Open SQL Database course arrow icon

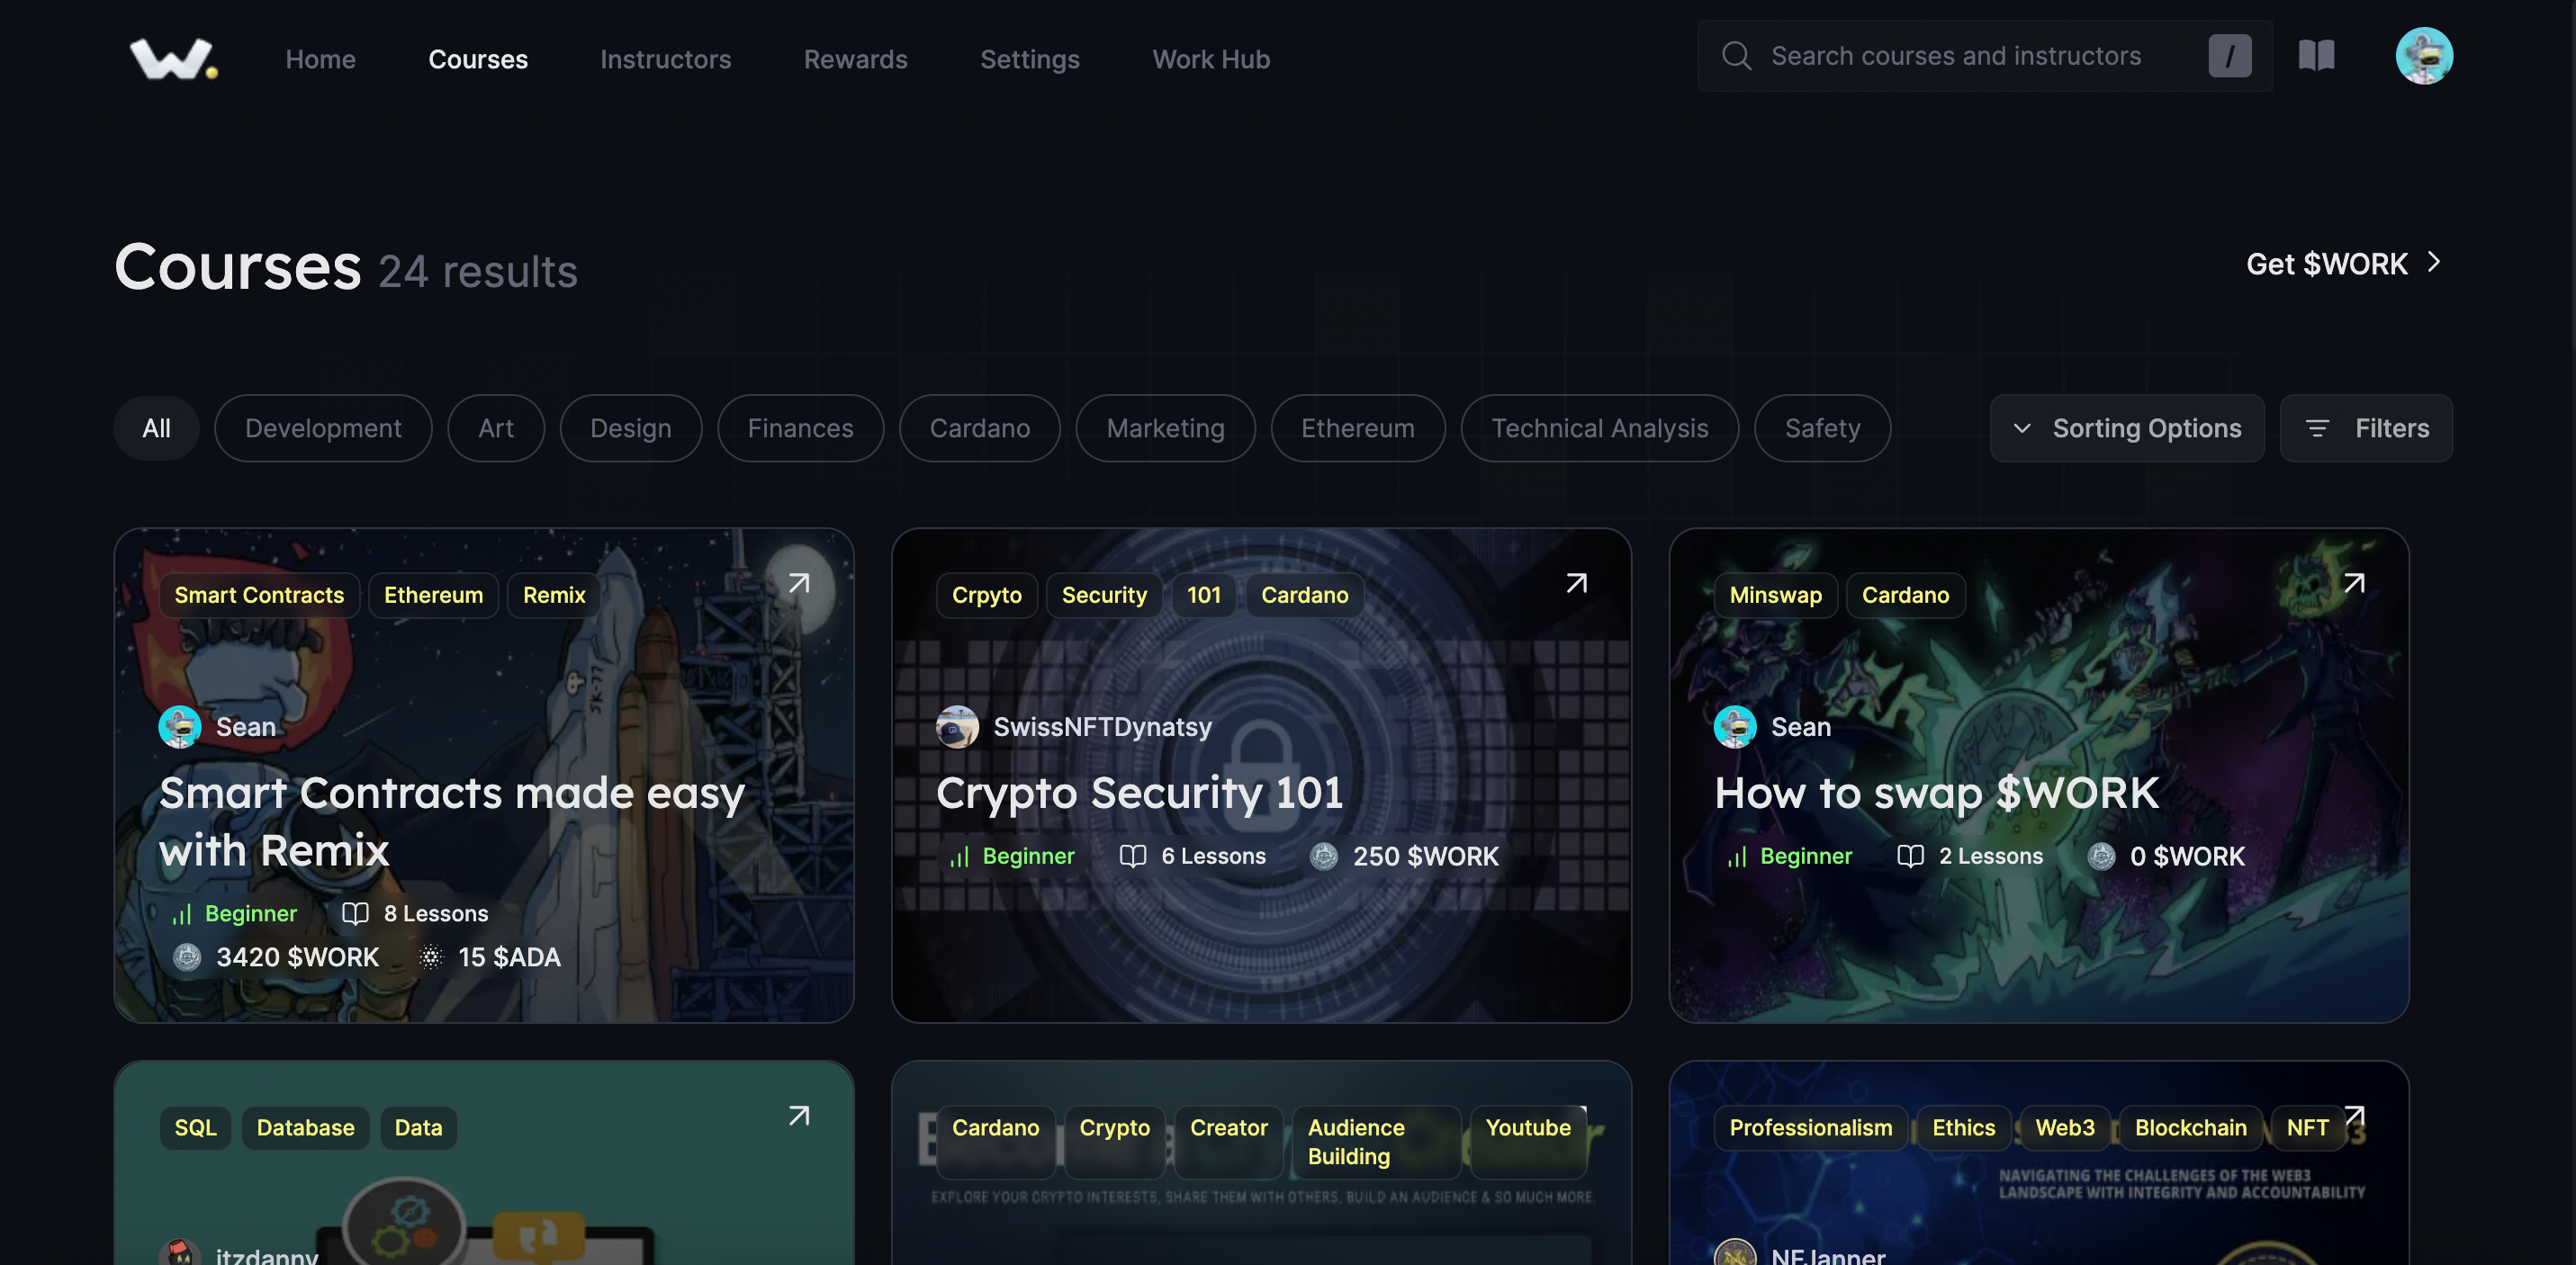798,1116
